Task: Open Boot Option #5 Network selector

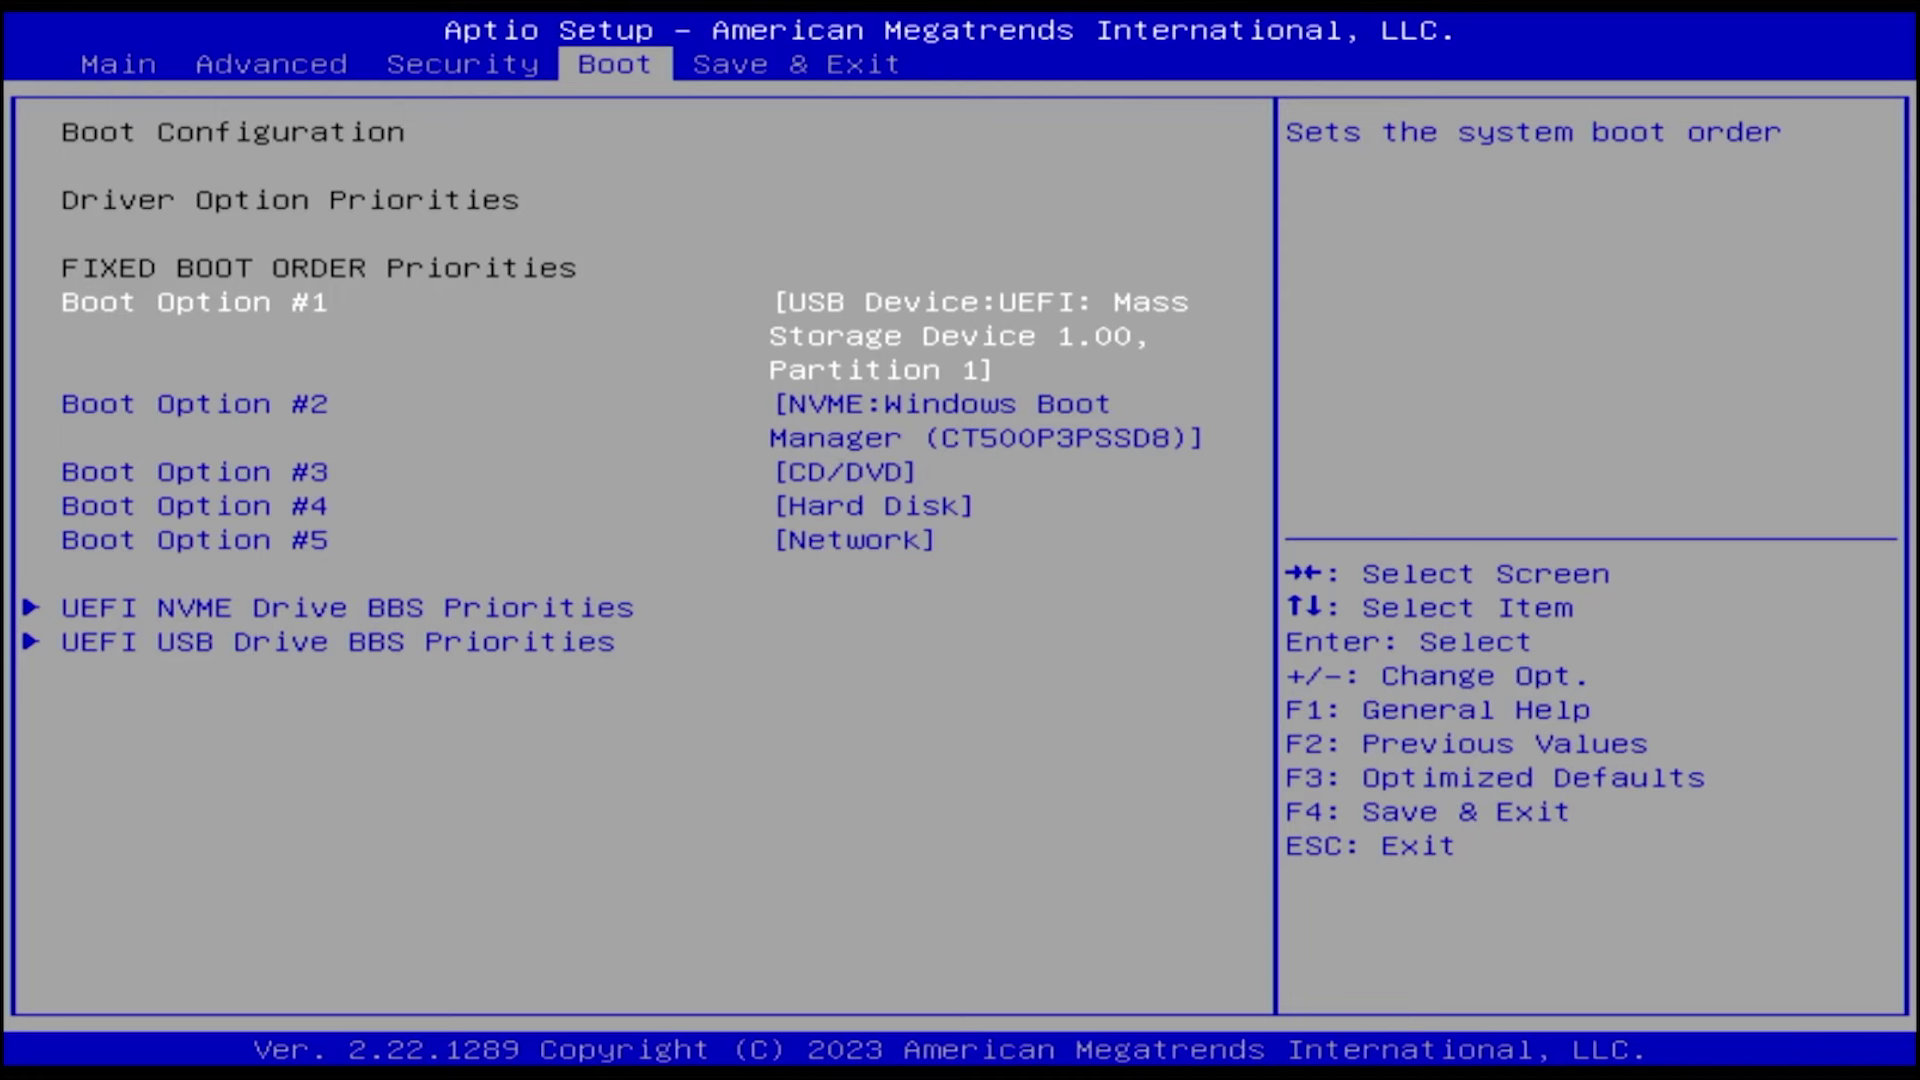Action: (195, 539)
